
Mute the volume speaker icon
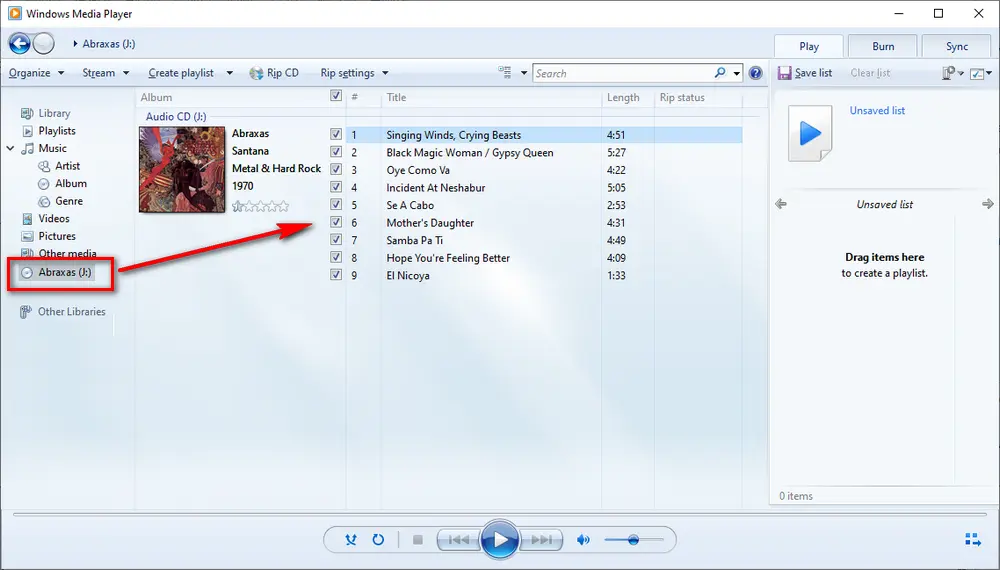click(583, 540)
